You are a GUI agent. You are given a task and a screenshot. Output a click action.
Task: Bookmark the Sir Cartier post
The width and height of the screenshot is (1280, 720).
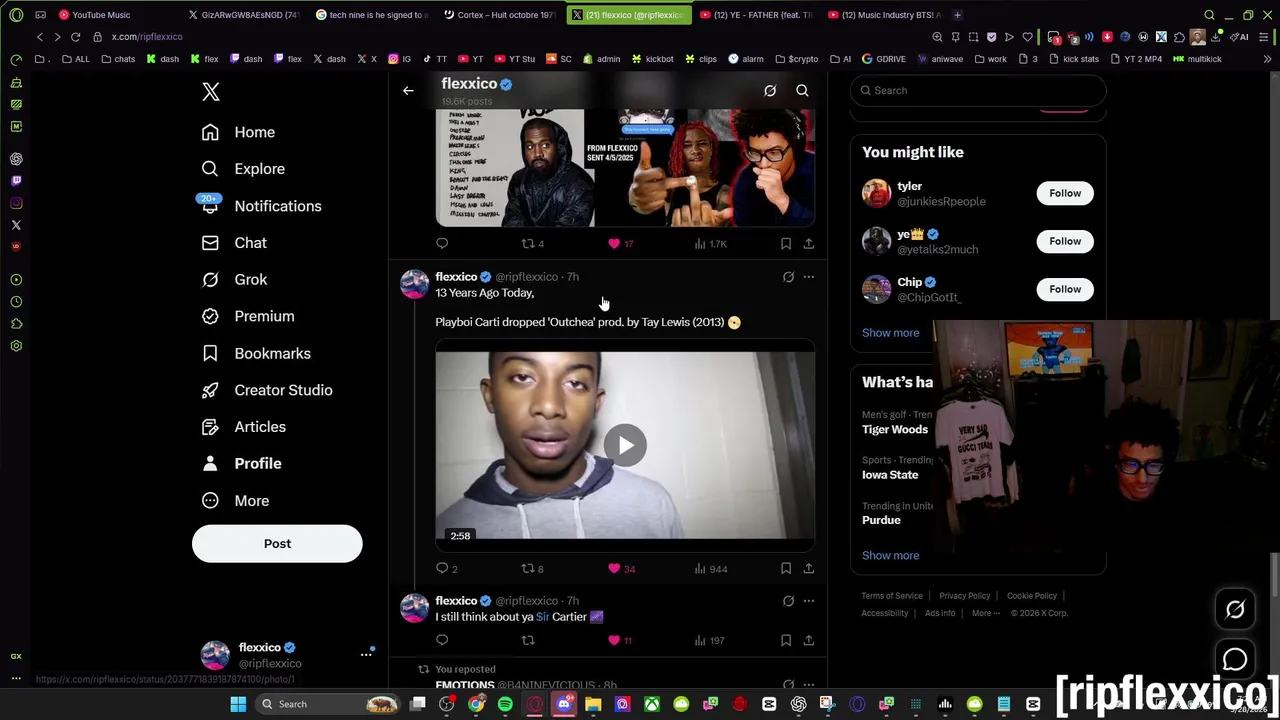786,640
